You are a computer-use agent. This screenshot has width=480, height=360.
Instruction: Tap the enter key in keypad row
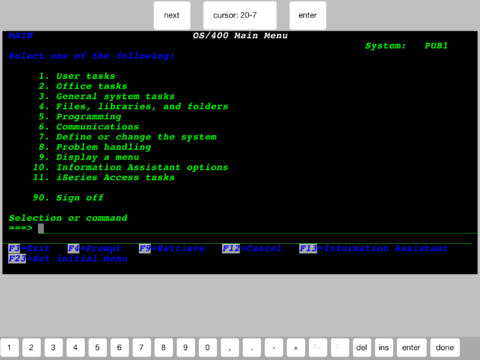click(411, 348)
